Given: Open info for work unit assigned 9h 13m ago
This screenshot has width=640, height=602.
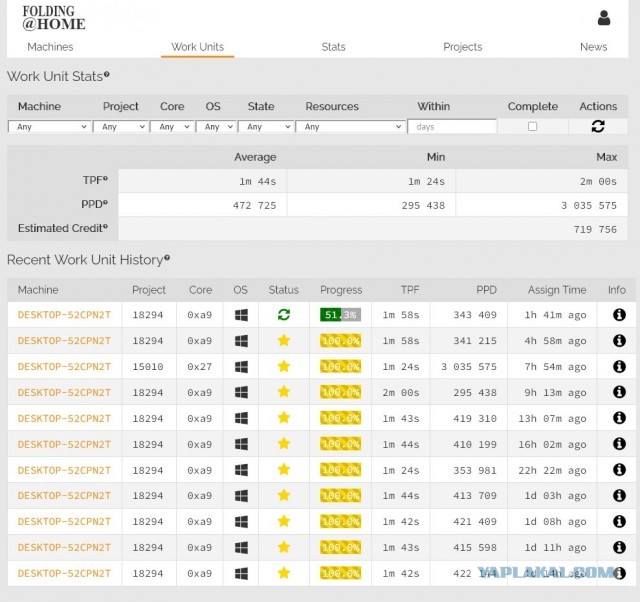Looking at the screenshot, I should 619,392.
